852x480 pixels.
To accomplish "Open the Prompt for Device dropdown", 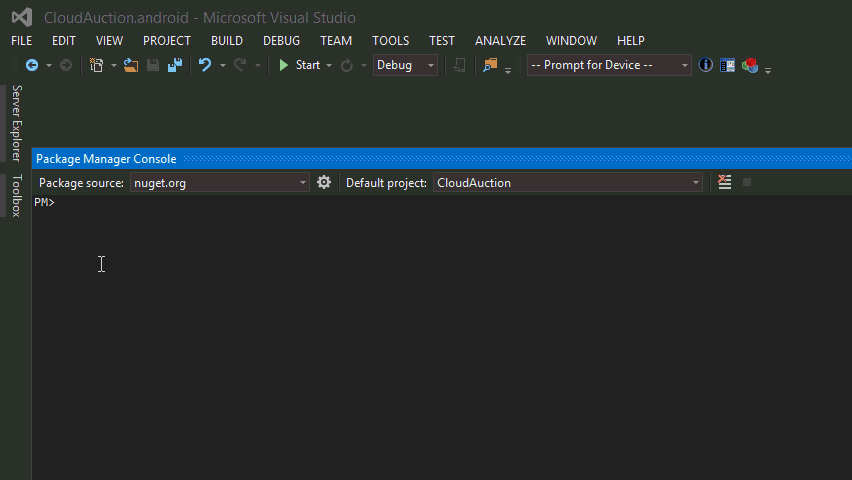I will pos(609,65).
